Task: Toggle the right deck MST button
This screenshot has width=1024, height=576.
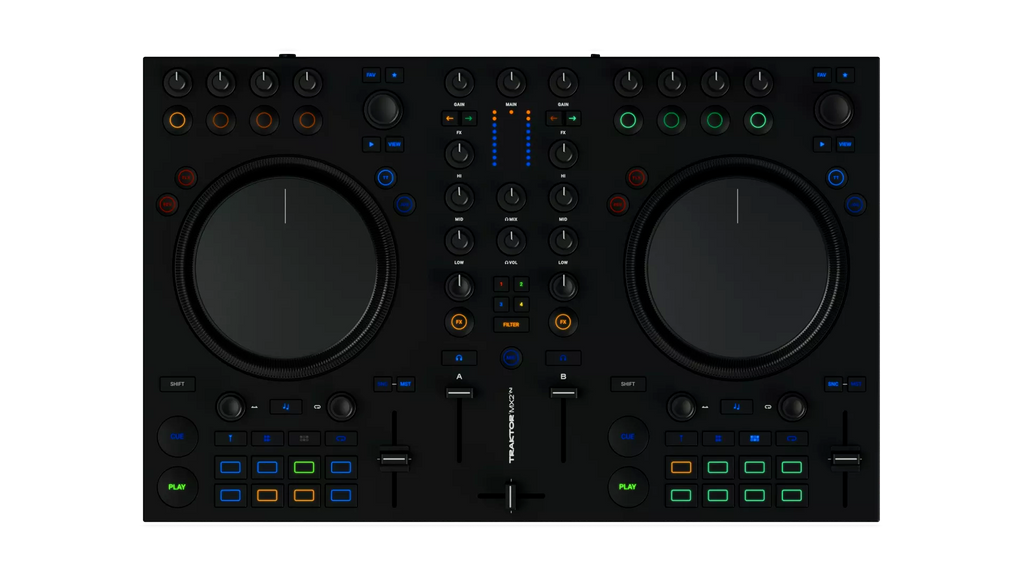Action: pyautogui.click(x=856, y=384)
